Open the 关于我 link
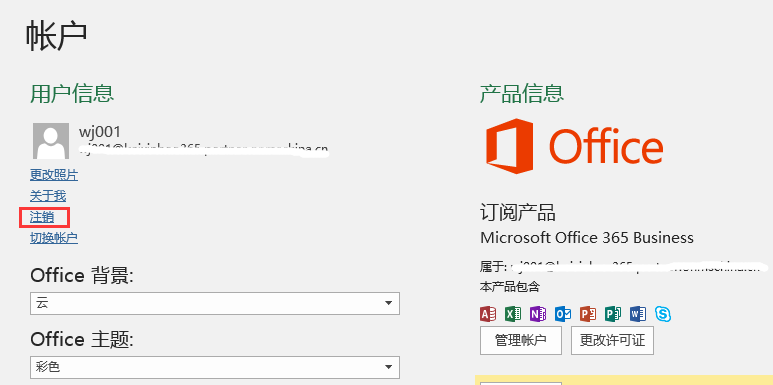 point(48,196)
